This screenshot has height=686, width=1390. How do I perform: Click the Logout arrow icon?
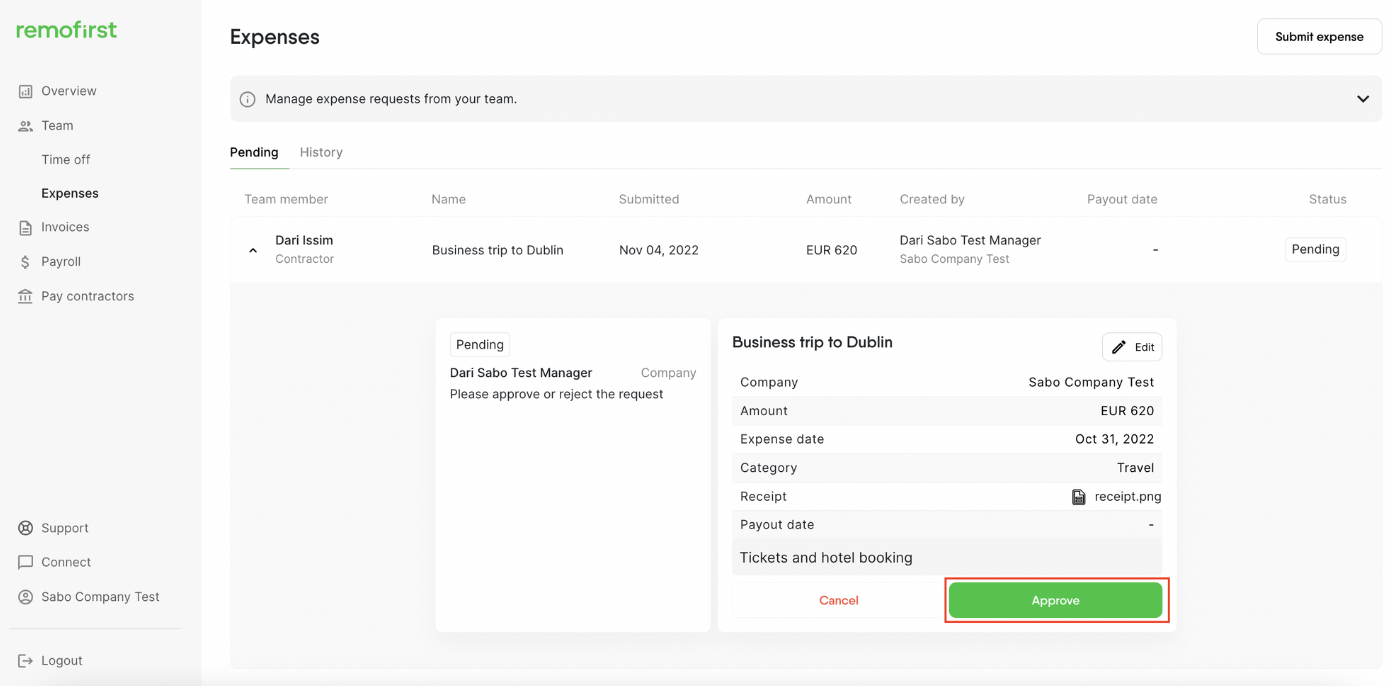[26, 661]
